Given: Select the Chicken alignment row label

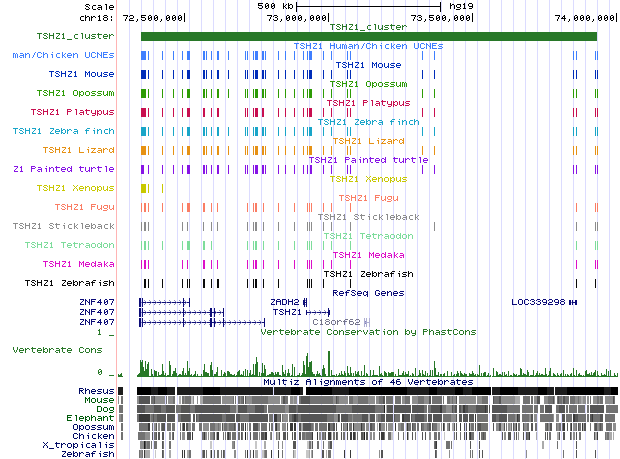Looking at the screenshot, I should click(x=93, y=435).
